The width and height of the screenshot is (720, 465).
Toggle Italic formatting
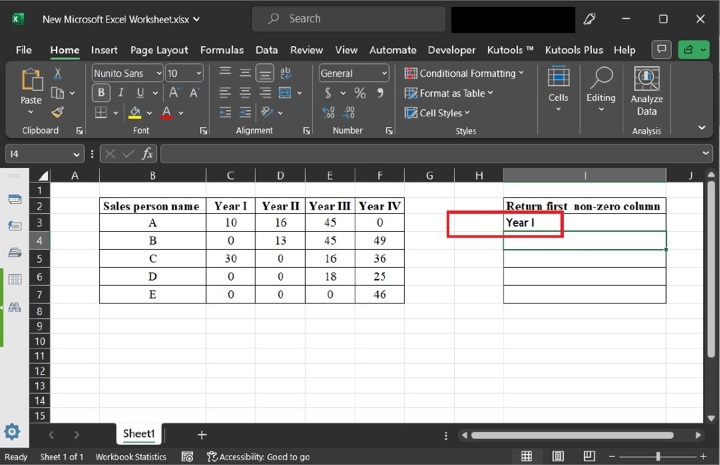click(x=120, y=93)
